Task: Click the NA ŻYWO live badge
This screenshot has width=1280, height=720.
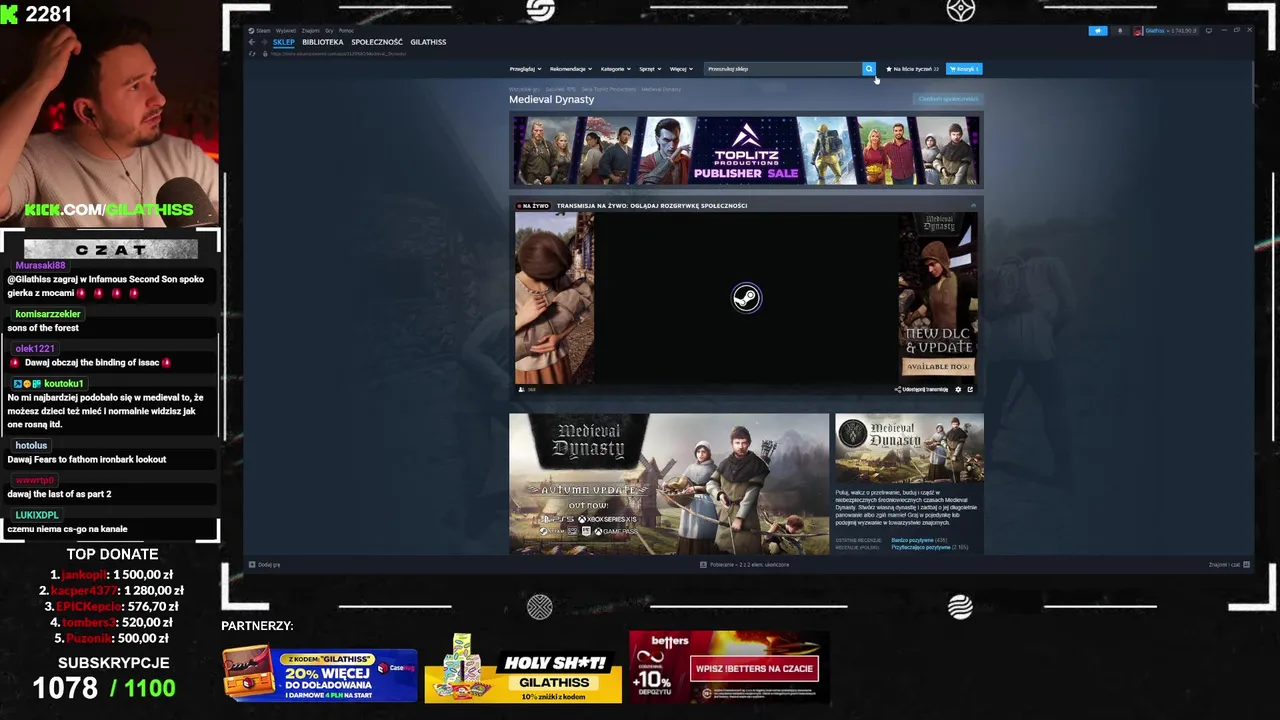Action: pyautogui.click(x=533, y=206)
